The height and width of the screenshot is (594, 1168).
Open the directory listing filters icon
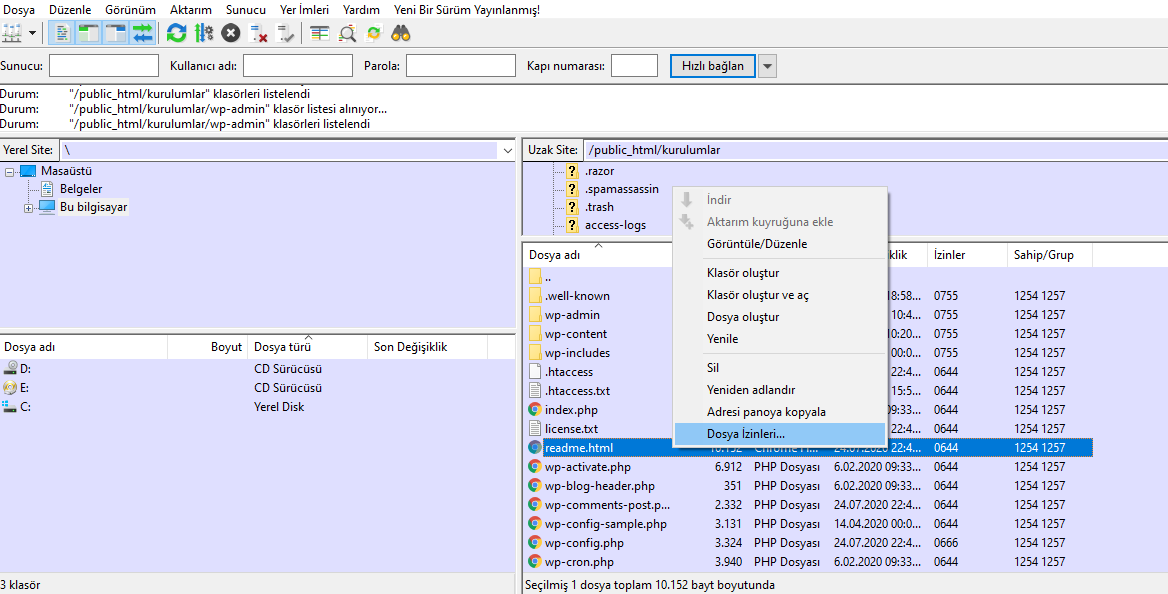[x=320, y=33]
